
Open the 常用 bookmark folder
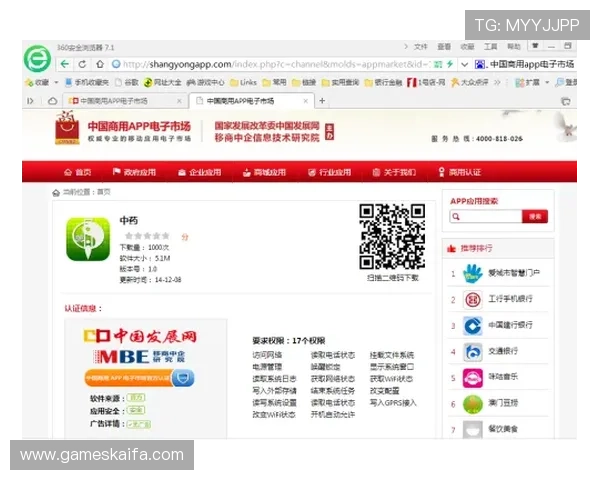274,82
